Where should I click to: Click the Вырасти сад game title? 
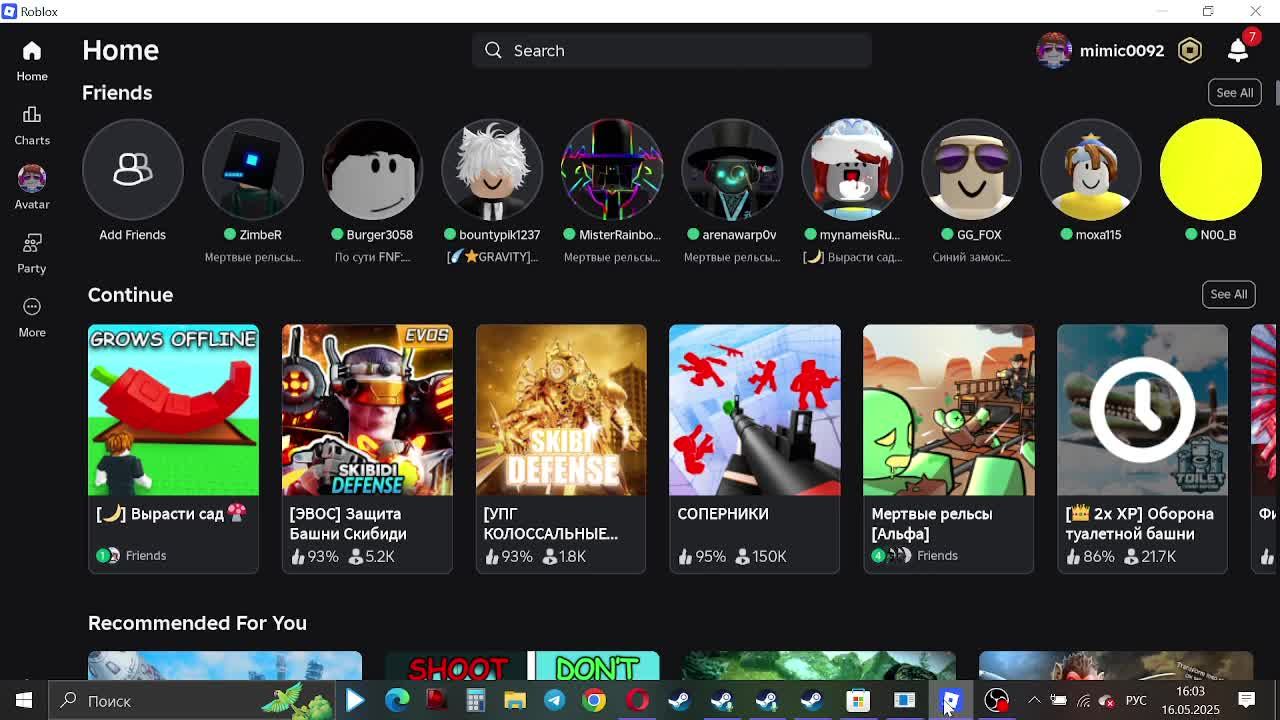pyautogui.click(x=171, y=514)
